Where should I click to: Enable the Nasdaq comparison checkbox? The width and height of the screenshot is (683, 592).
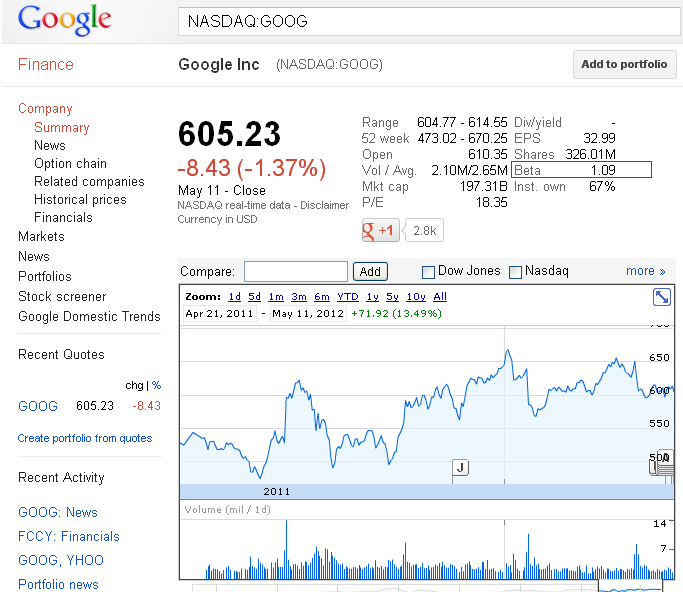click(x=515, y=272)
